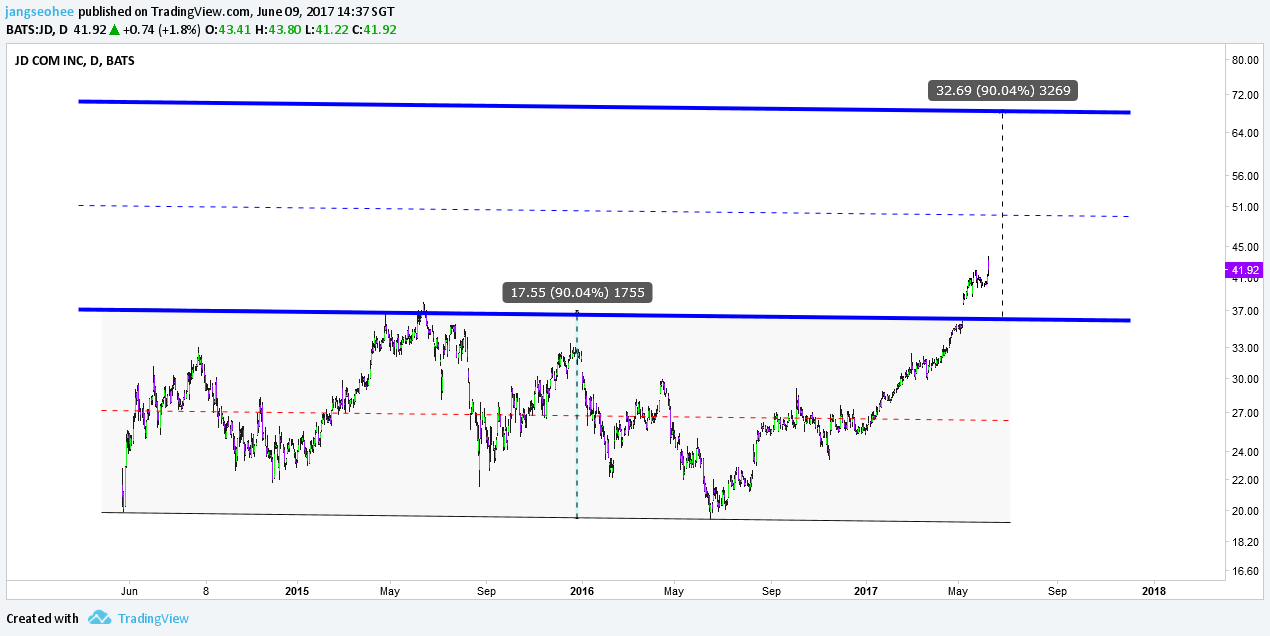The width and height of the screenshot is (1270, 636).
Task: Click the 2017 label on time axis
Action: pos(866,591)
